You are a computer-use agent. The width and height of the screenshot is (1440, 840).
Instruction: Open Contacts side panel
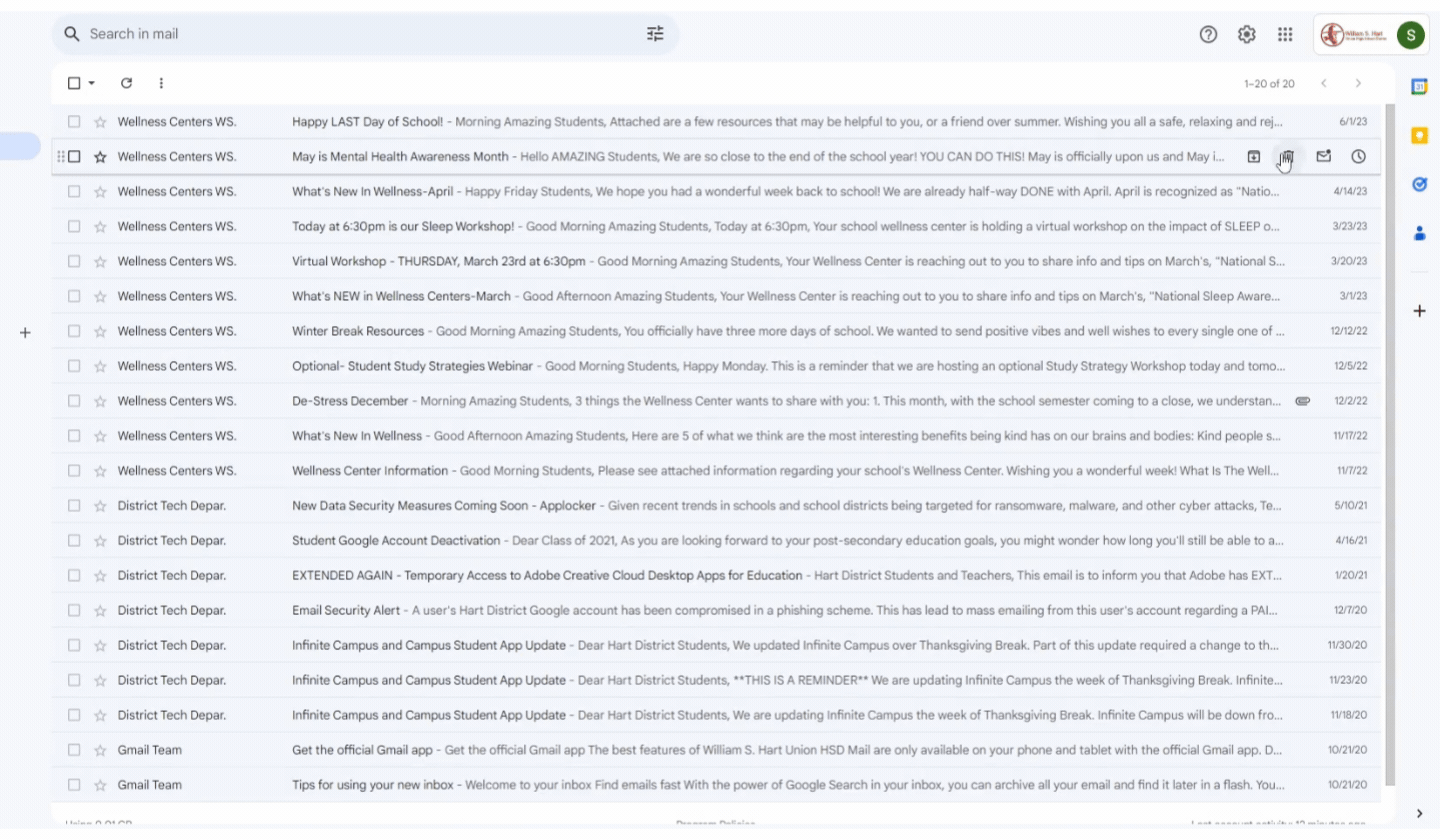pos(1419,233)
